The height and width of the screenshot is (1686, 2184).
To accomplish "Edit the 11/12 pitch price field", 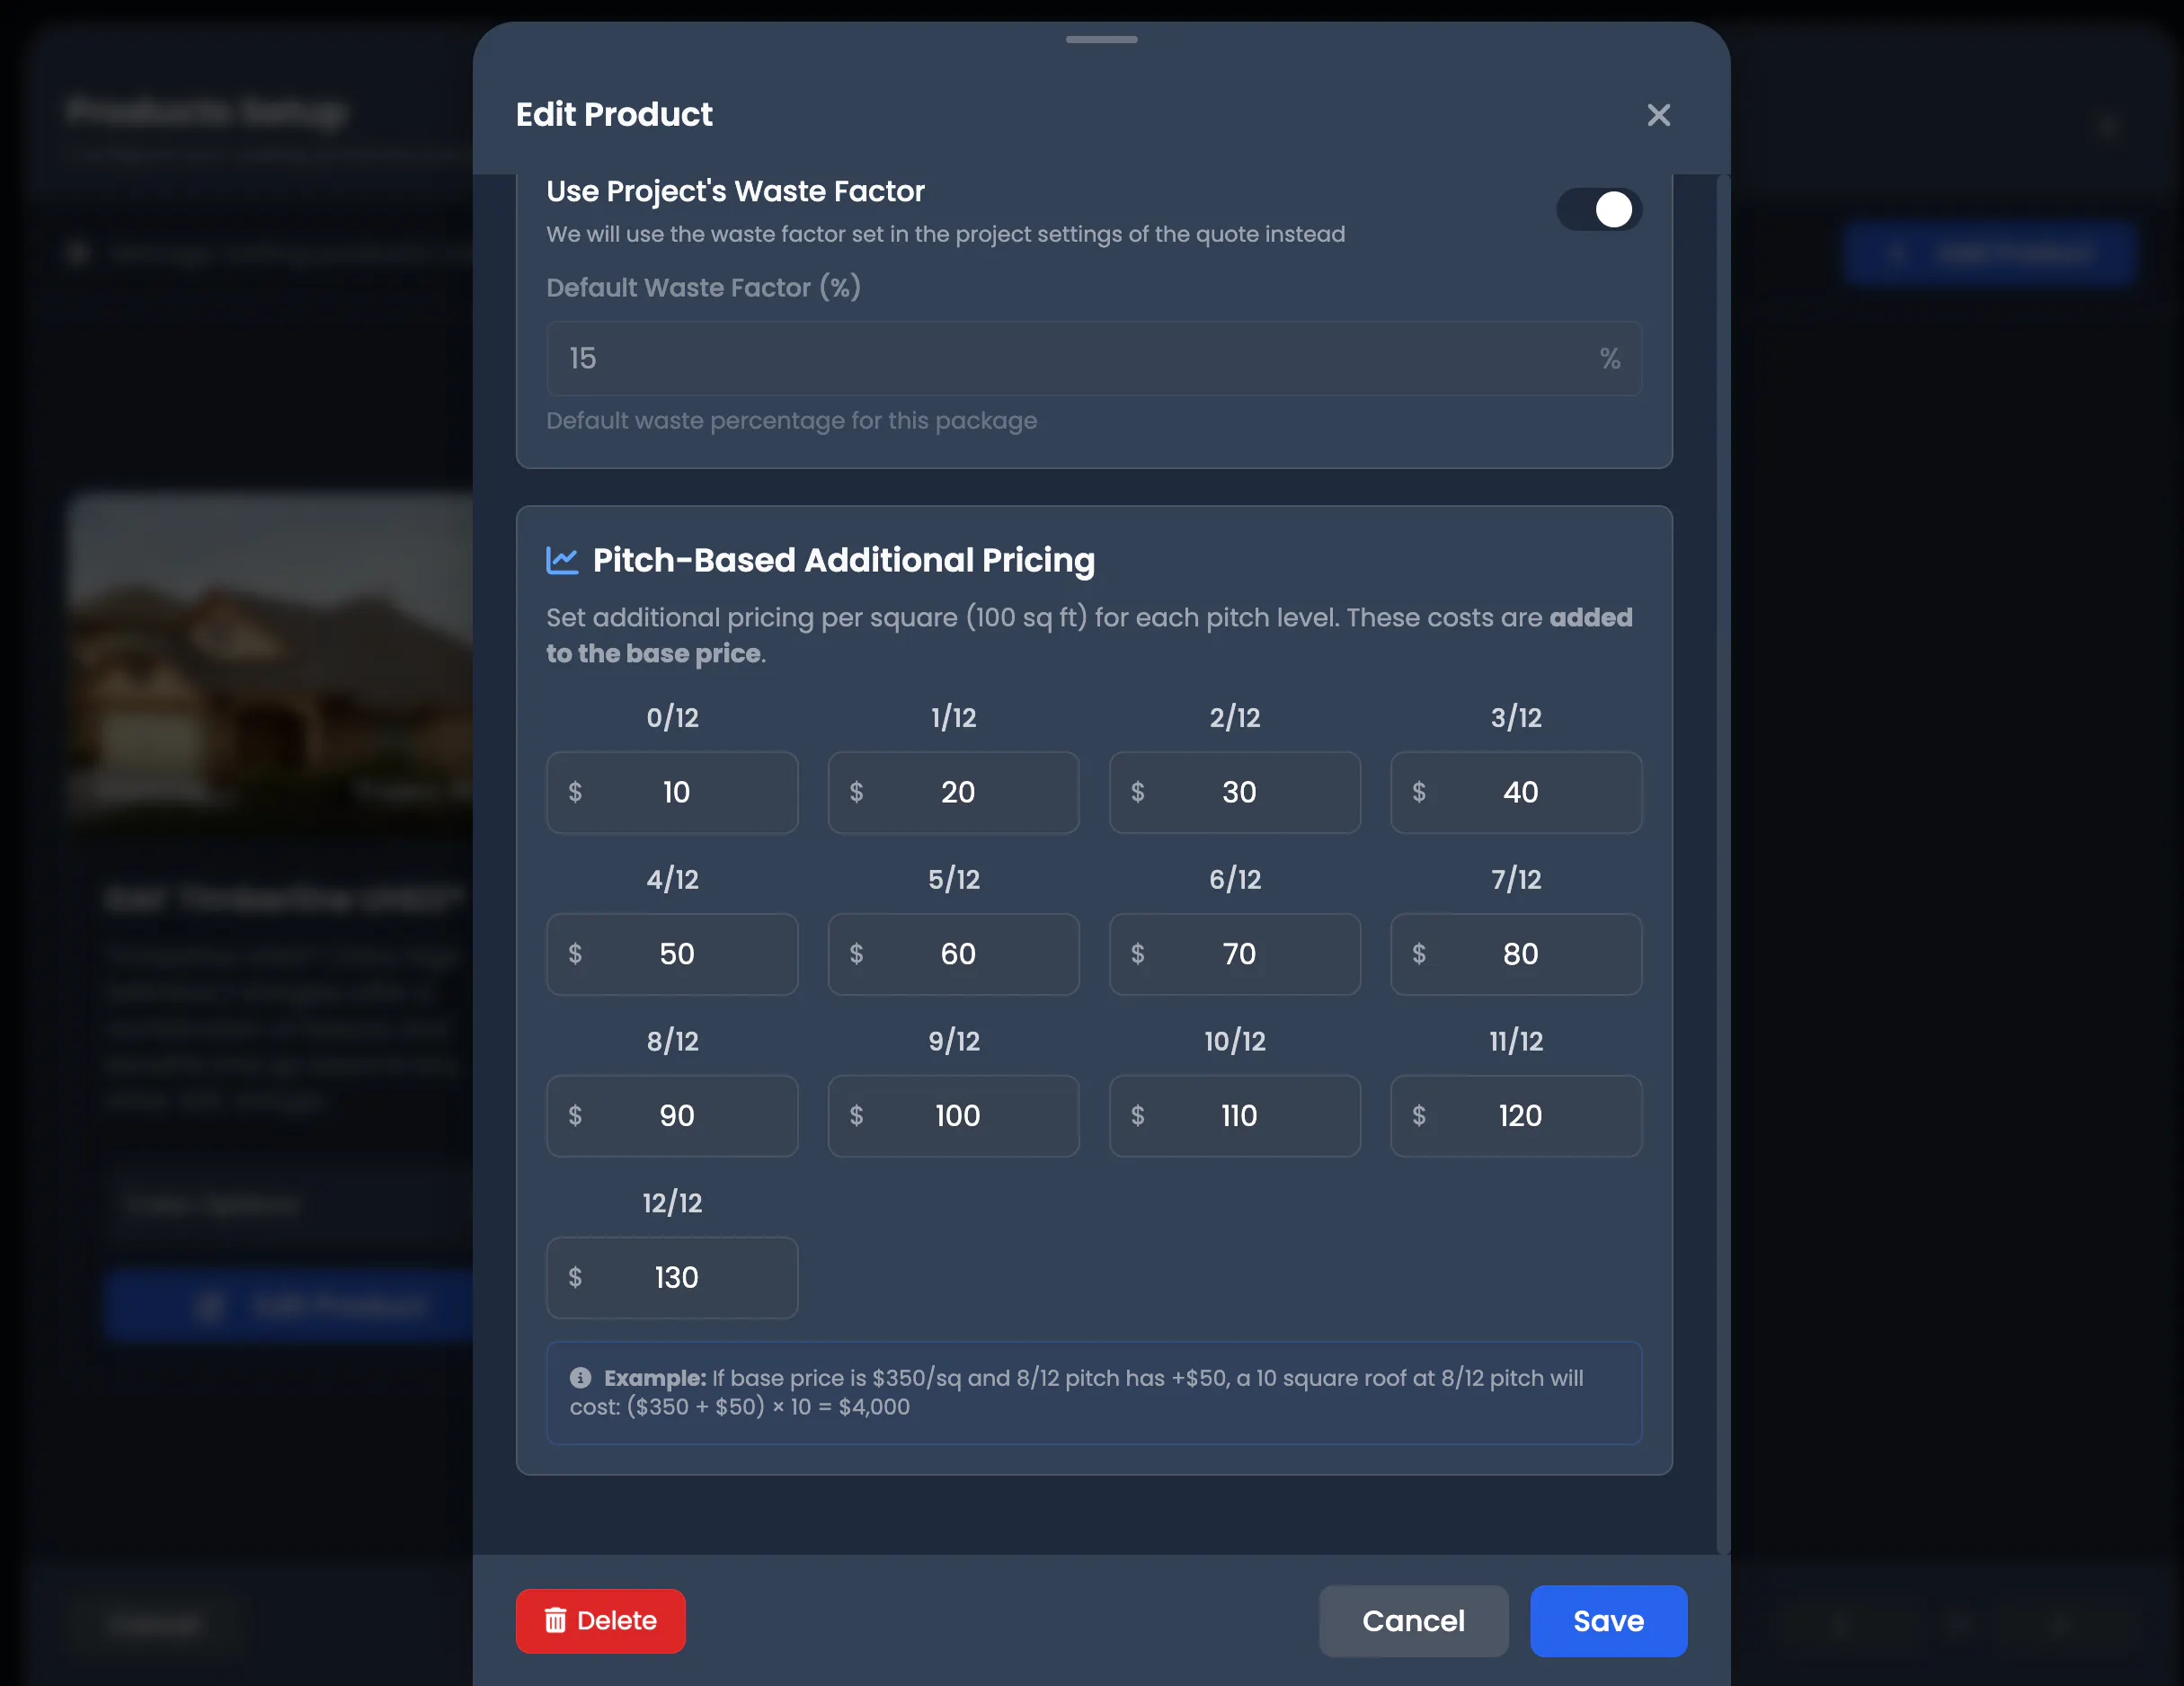I will (x=1516, y=1116).
